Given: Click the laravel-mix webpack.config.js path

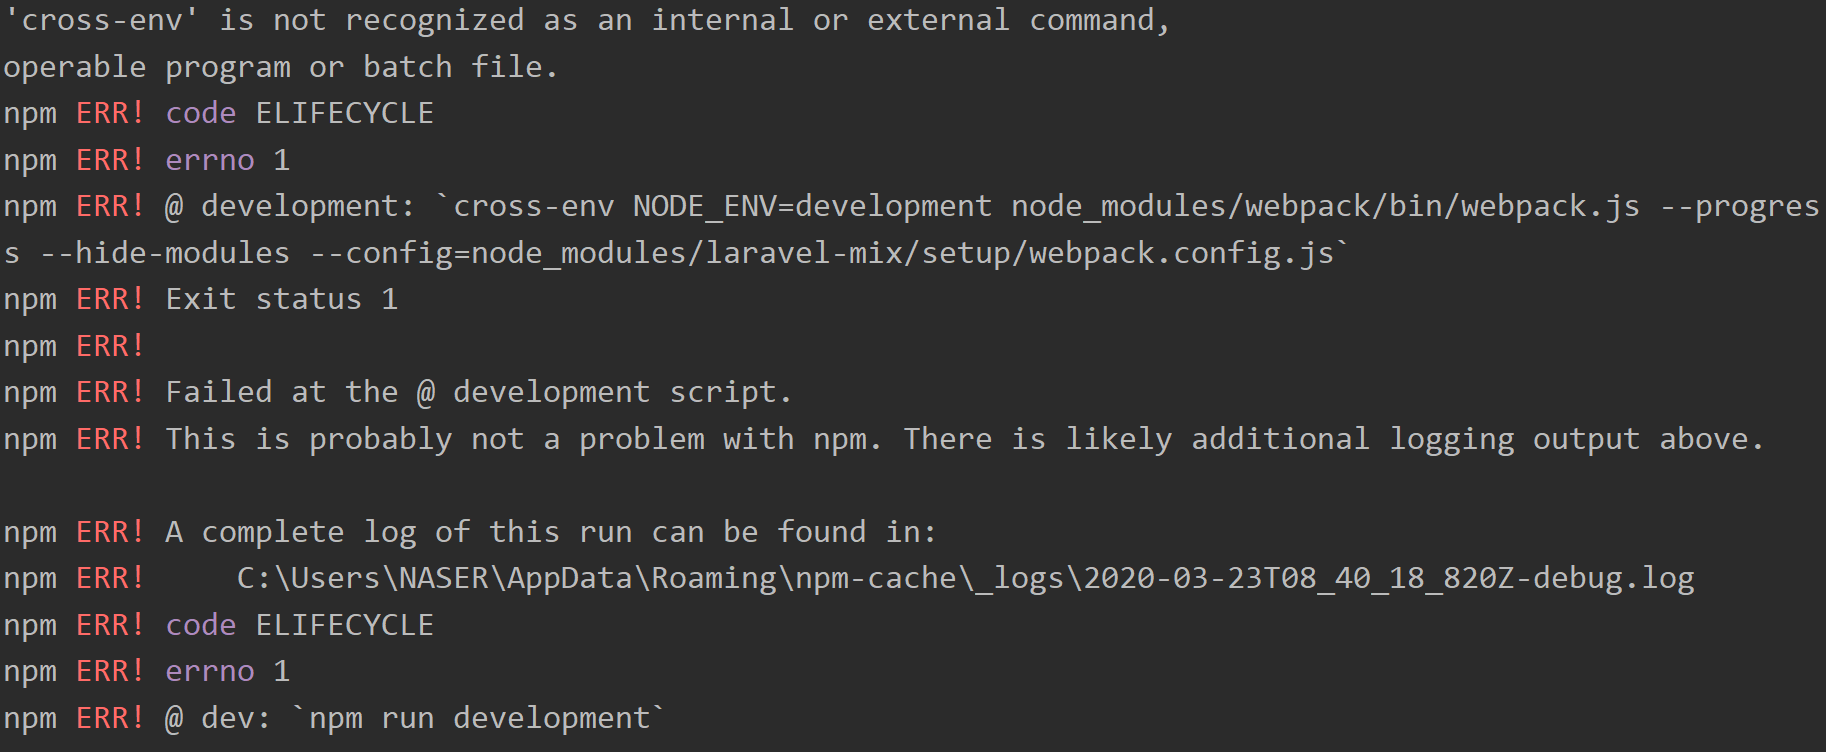Looking at the screenshot, I should (x=902, y=253).
